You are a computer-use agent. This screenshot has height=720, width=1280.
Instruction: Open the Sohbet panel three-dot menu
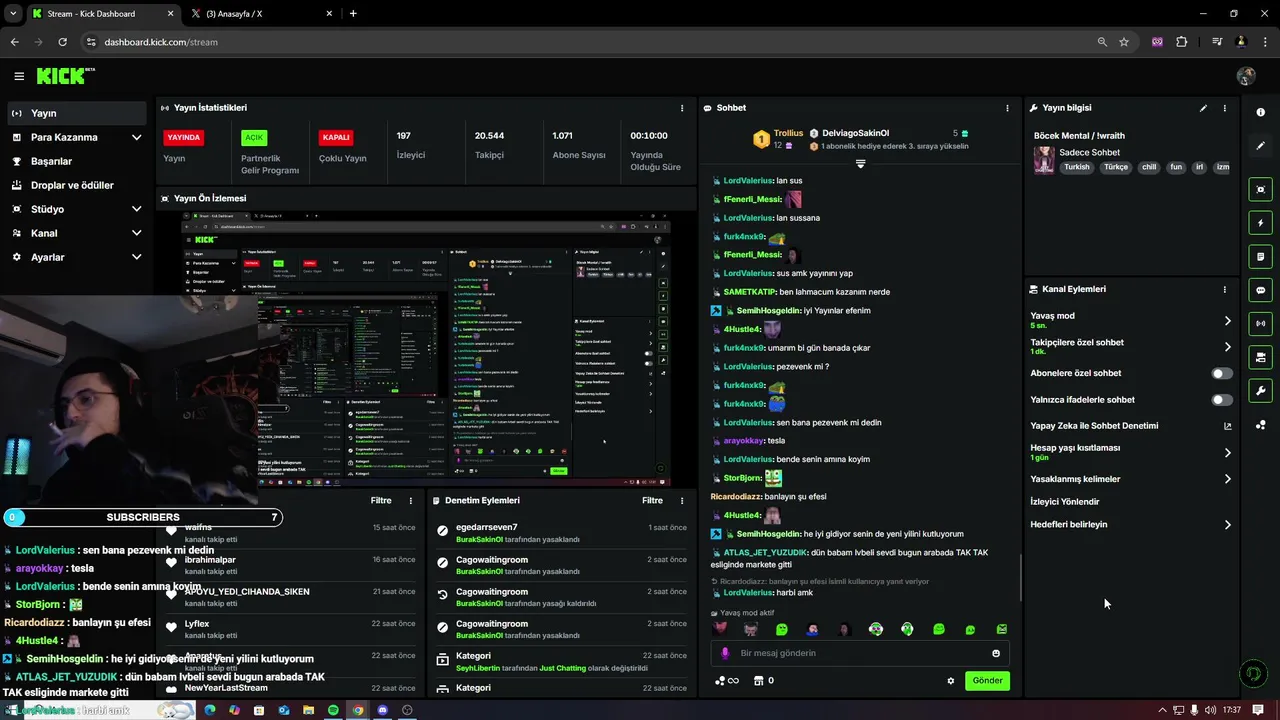point(1007,108)
